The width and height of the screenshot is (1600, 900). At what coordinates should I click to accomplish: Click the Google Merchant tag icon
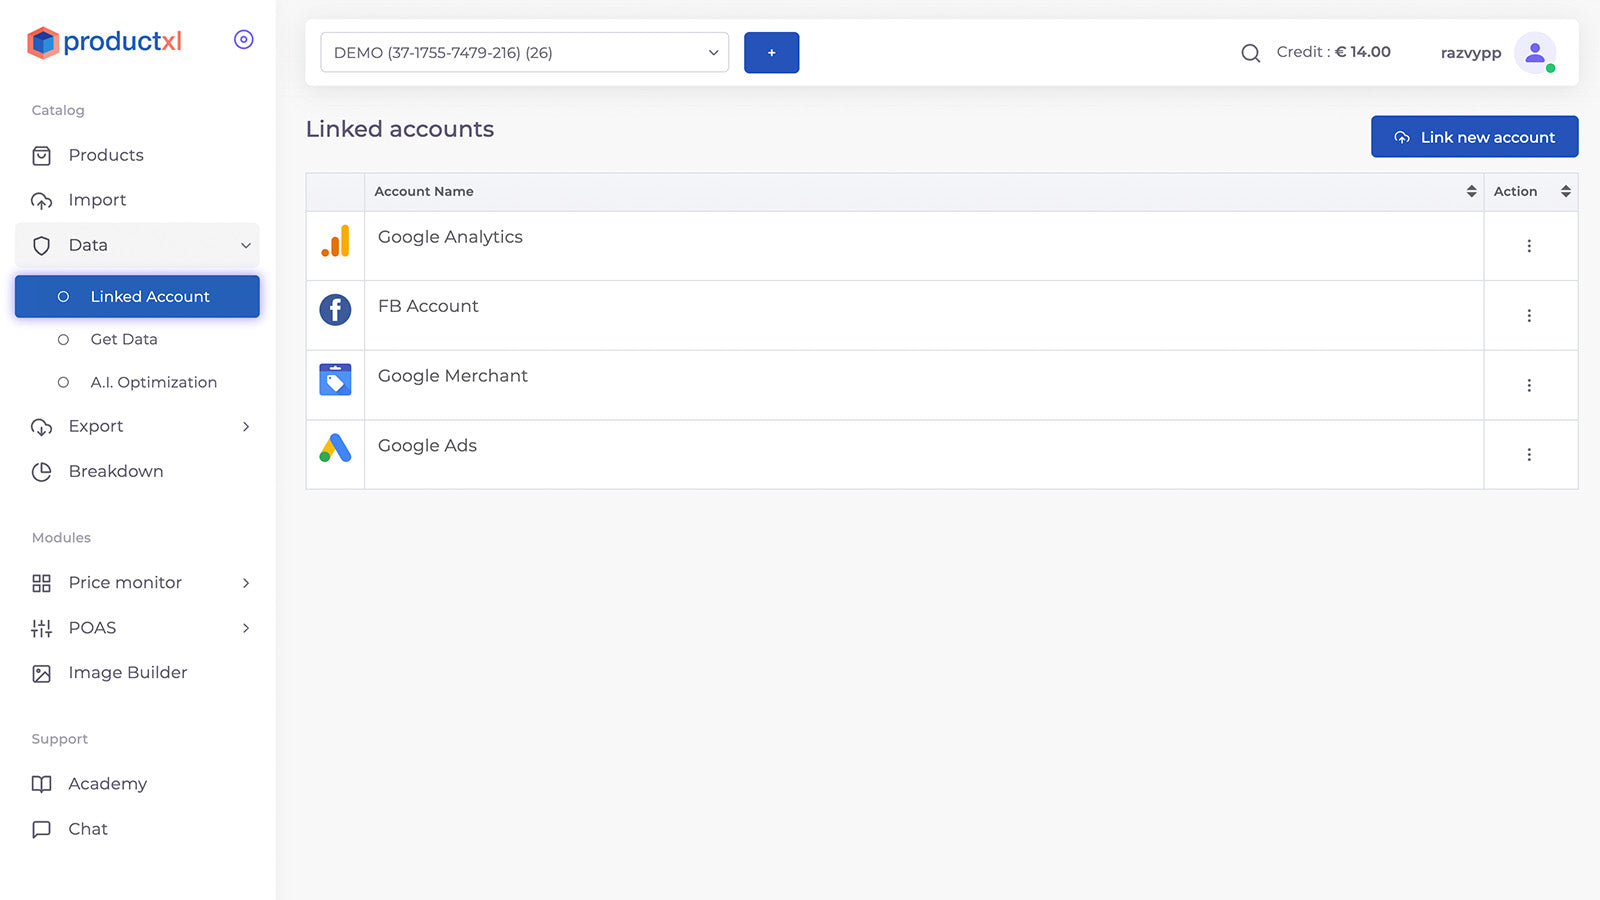[335, 379]
